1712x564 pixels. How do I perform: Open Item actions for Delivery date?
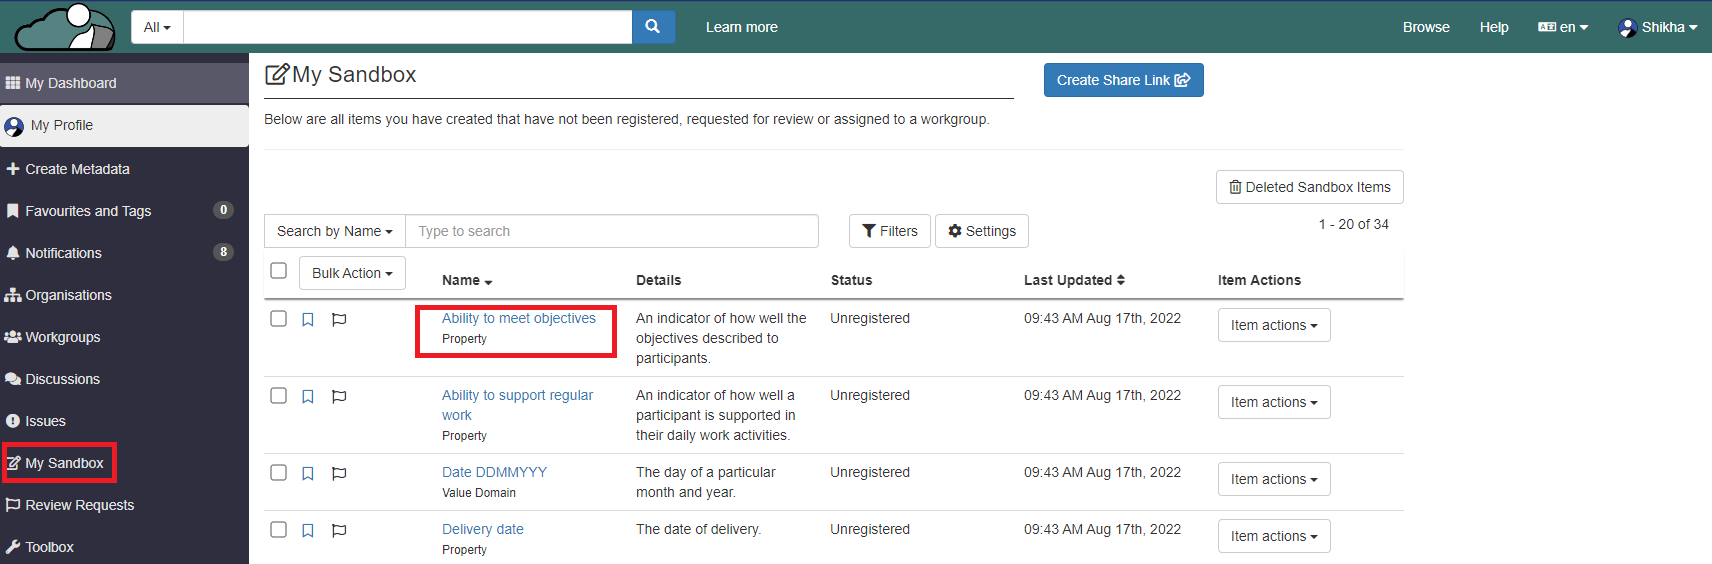(x=1273, y=536)
